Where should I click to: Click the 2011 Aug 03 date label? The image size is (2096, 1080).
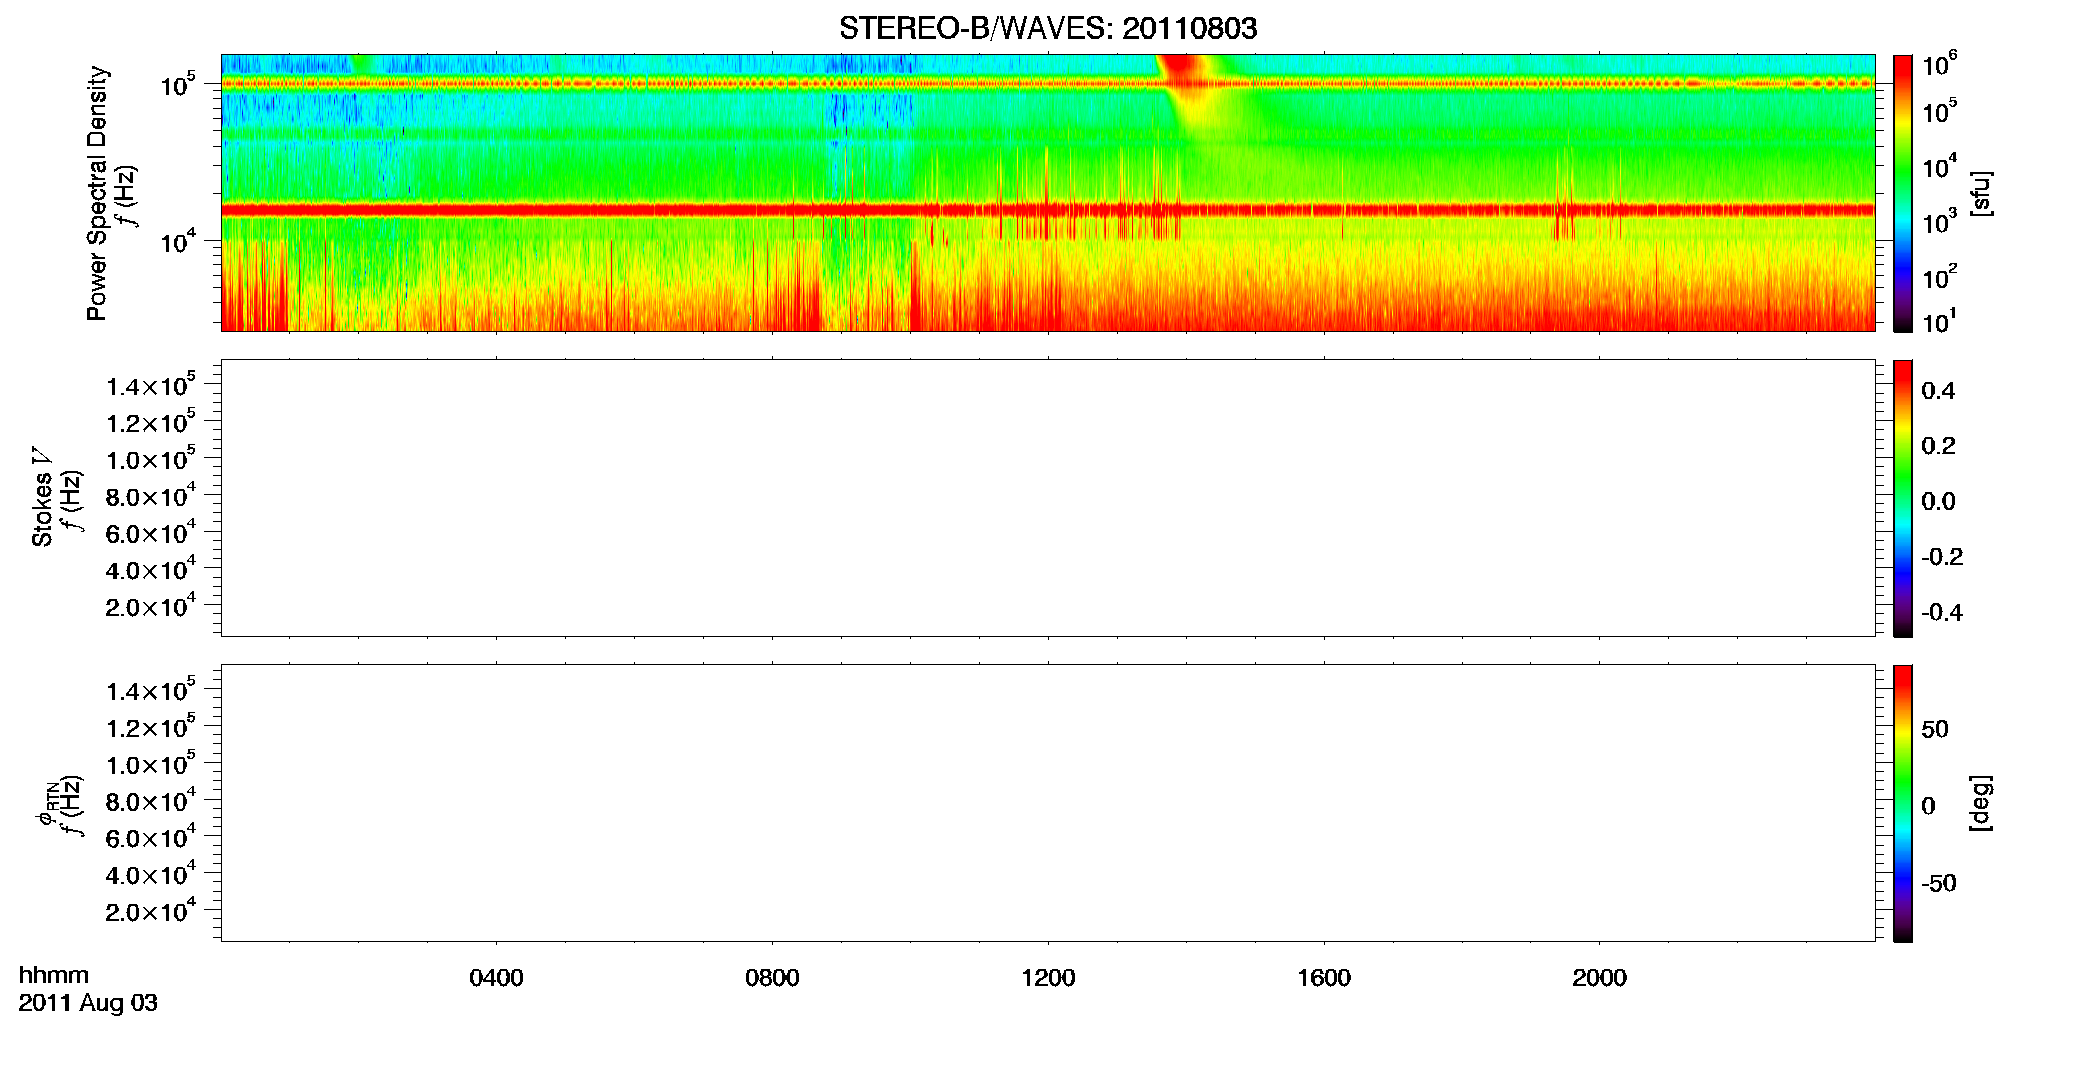click(x=88, y=1003)
